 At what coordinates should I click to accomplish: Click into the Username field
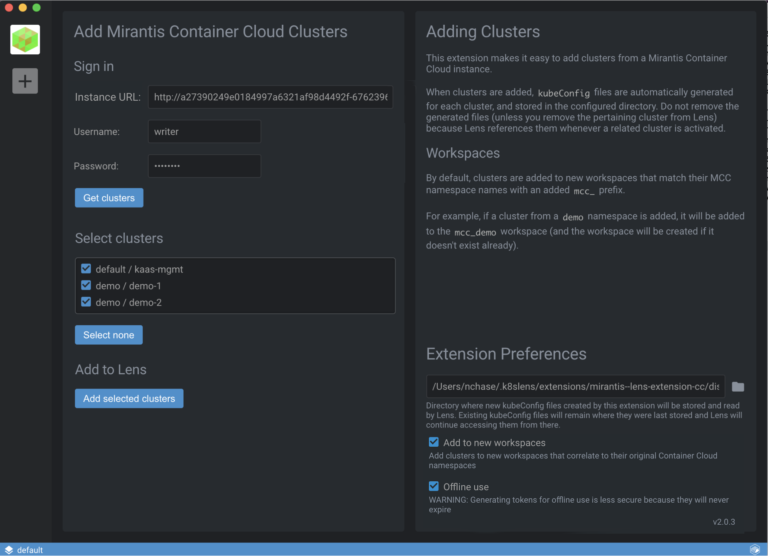coord(204,132)
